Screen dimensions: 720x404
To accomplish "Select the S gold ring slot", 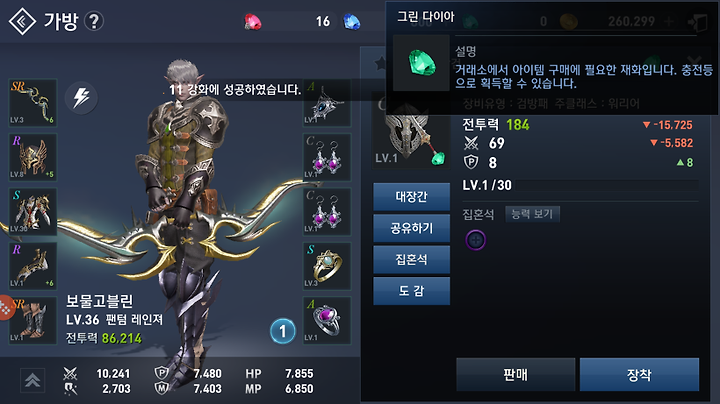I will (327, 266).
